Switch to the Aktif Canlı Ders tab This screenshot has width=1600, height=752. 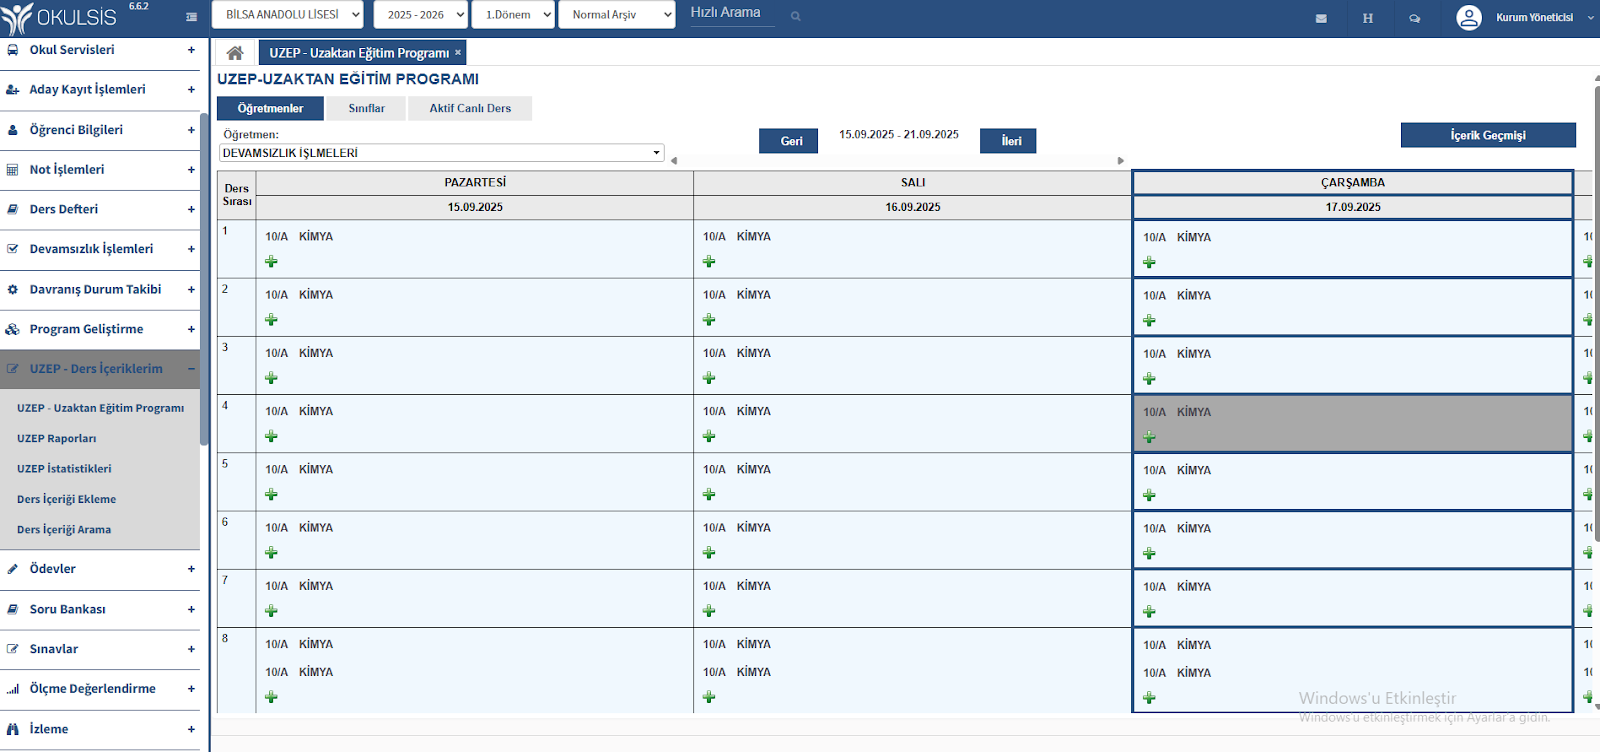point(470,108)
